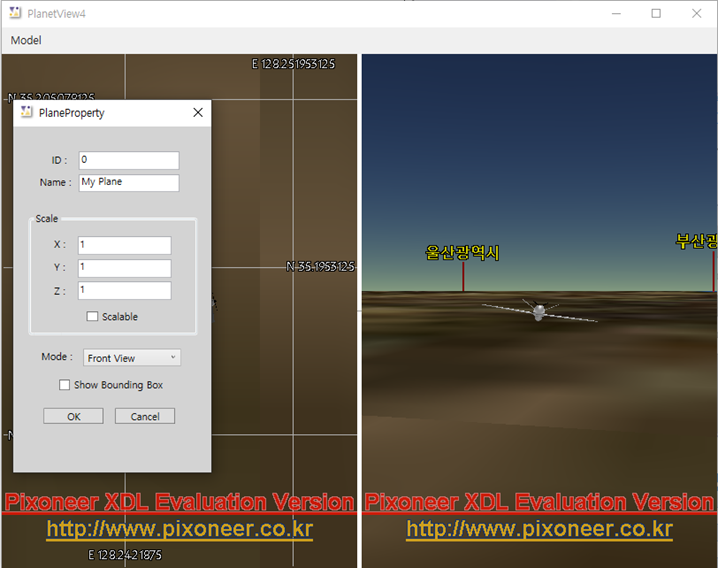Open the Model menu

tap(26, 40)
